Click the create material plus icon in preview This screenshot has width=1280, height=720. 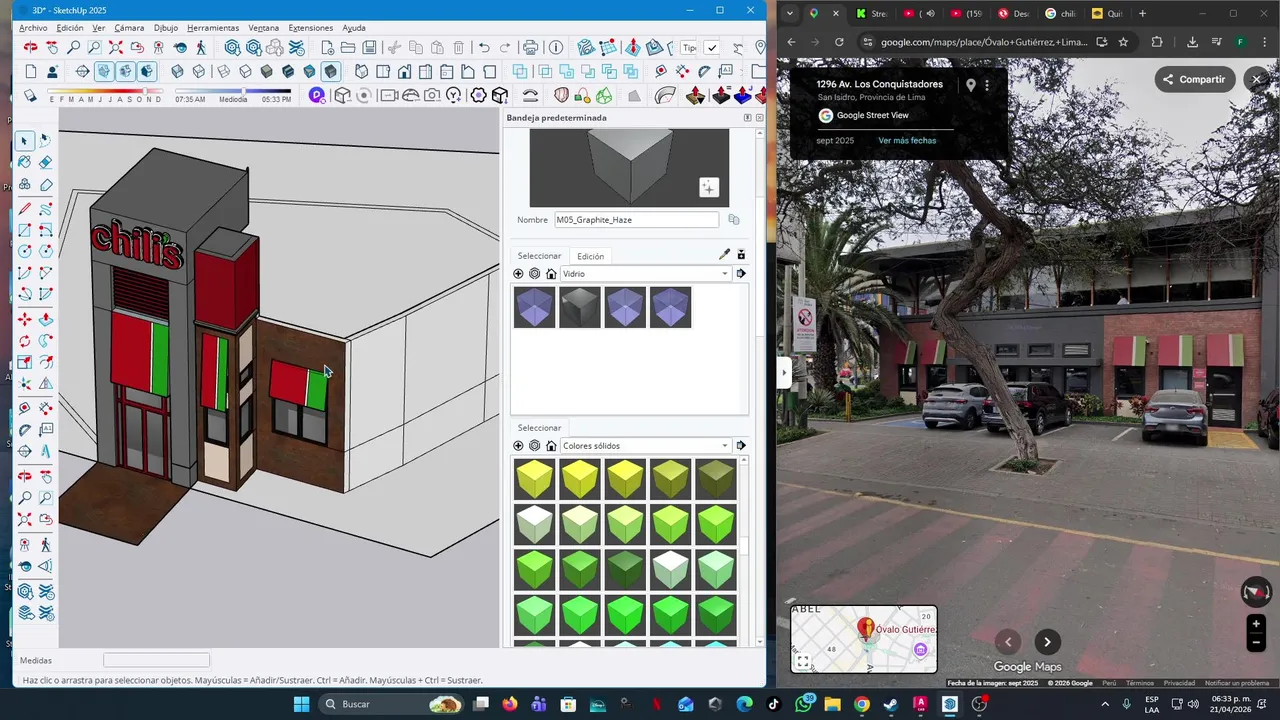click(x=708, y=187)
